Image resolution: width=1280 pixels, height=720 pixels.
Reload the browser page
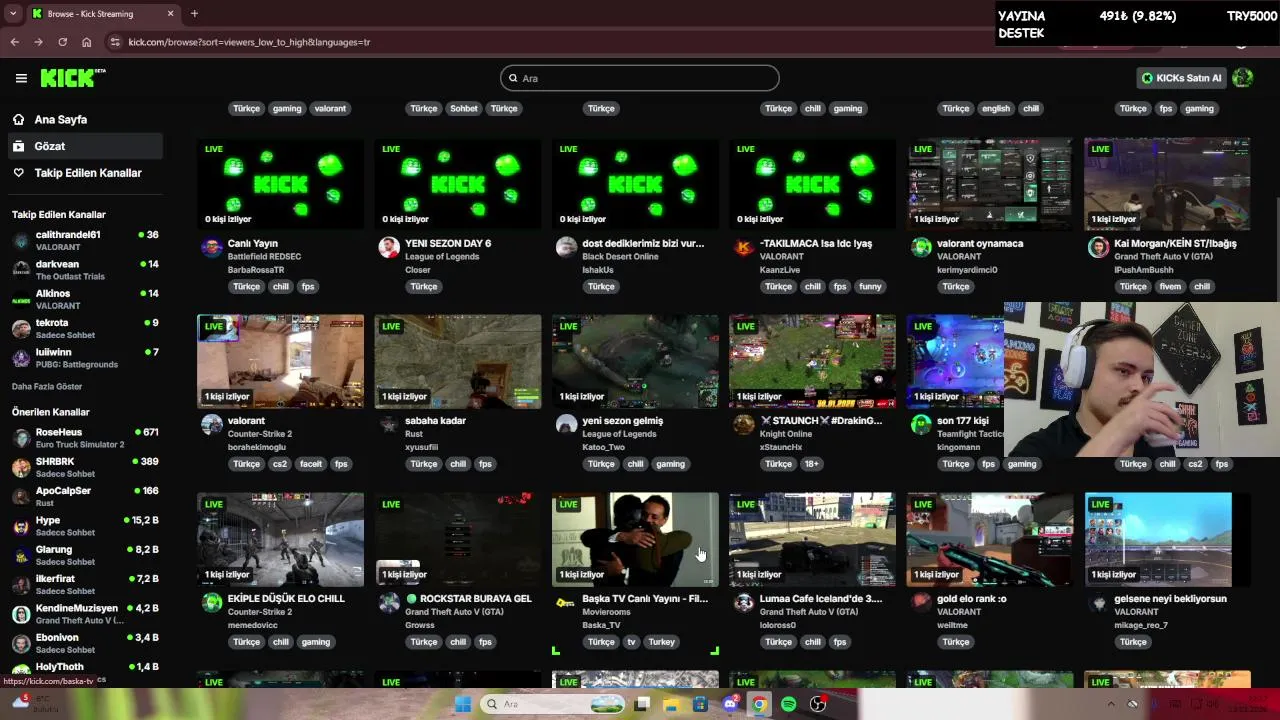tap(62, 42)
